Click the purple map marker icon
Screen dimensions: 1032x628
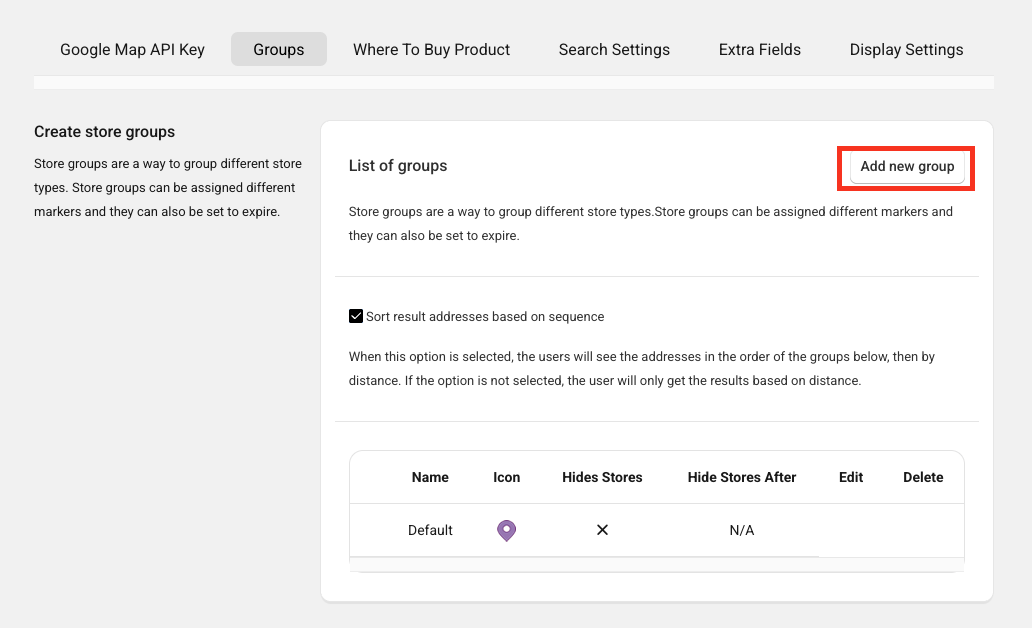click(507, 530)
